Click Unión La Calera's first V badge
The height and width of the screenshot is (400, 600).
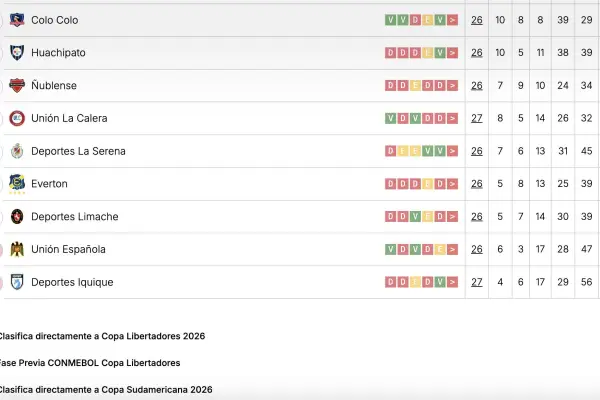point(390,118)
